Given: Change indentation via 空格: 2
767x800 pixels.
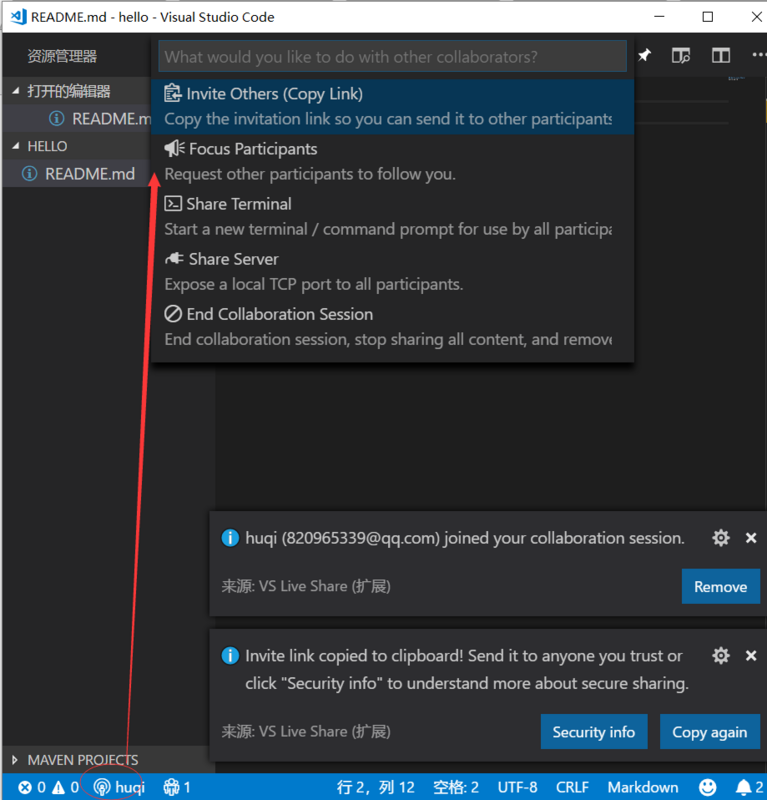Looking at the screenshot, I should pos(456,787).
